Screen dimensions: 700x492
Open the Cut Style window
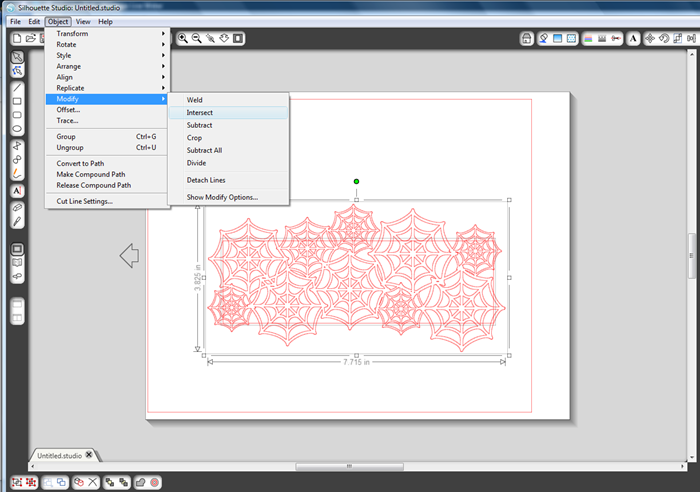click(x=616, y=39)
